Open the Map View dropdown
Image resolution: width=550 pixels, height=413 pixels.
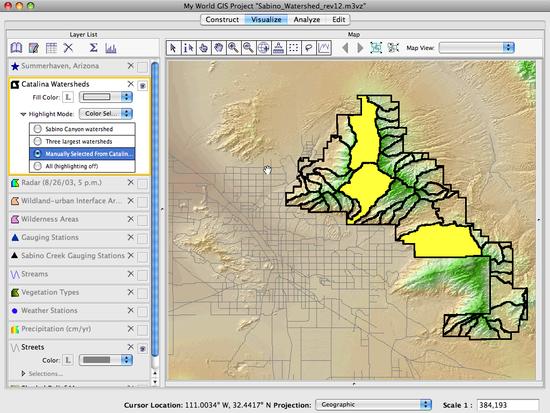(477, 48)
